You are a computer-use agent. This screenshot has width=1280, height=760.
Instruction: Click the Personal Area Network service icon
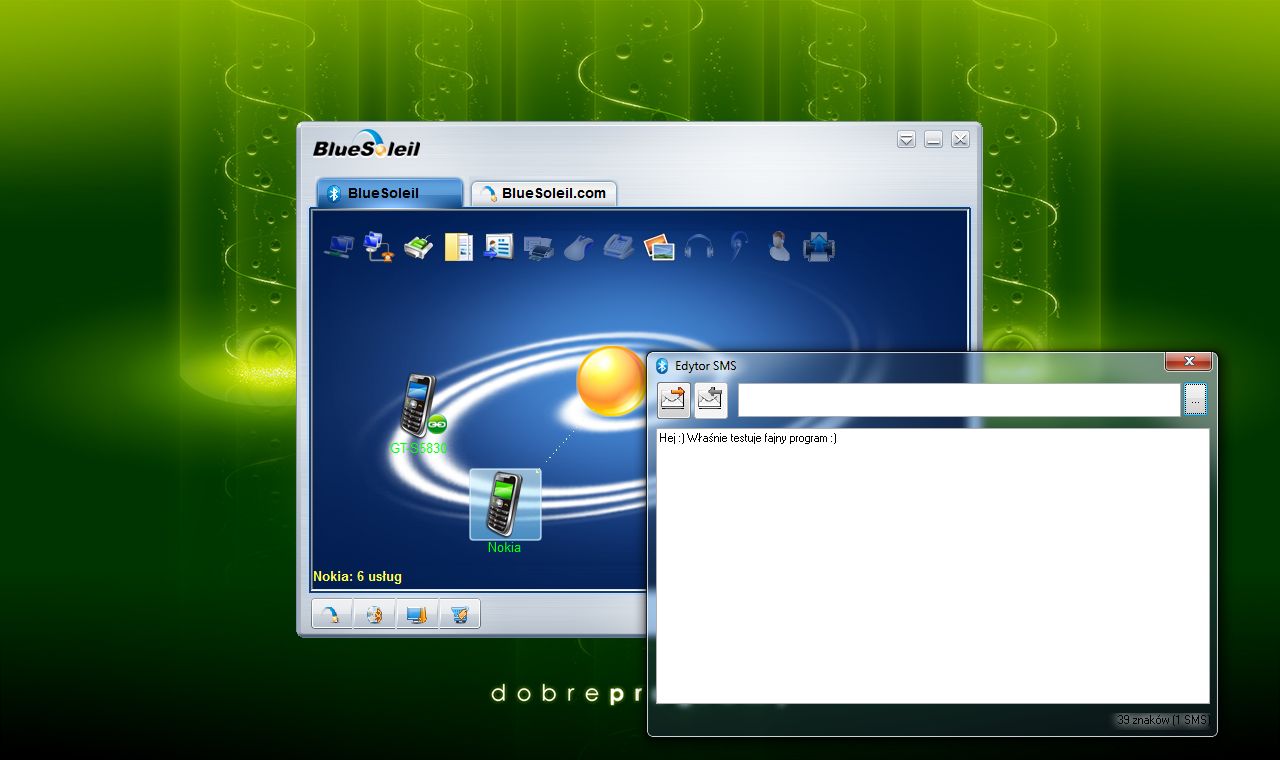339,246
